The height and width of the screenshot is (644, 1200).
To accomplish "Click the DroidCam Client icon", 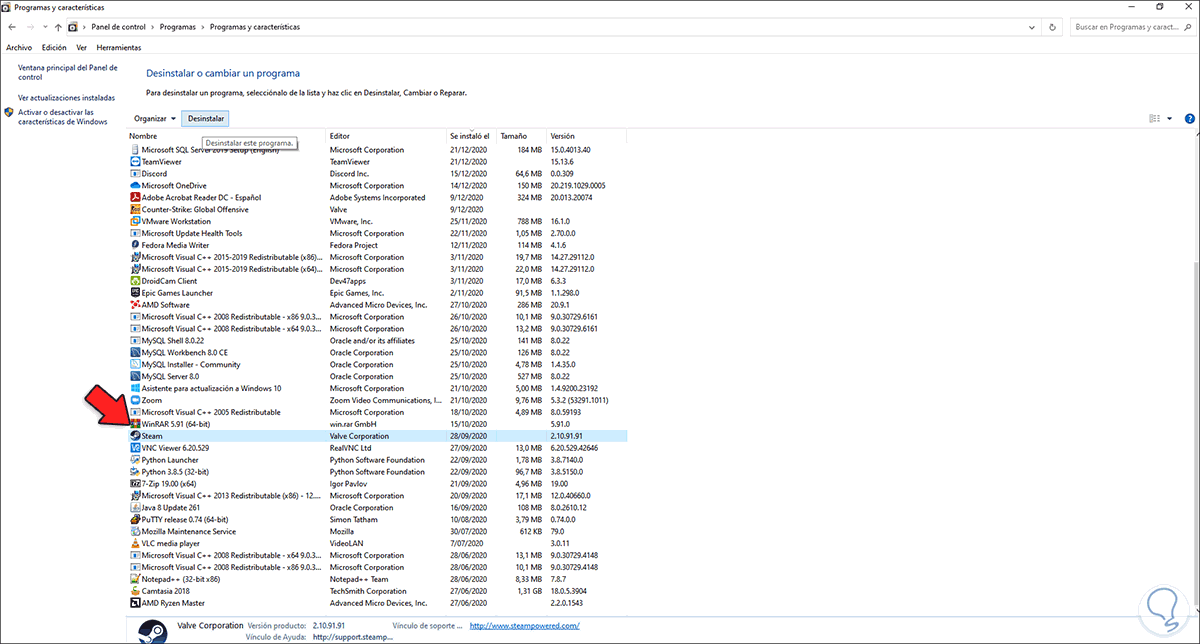I will click(135, 281).
